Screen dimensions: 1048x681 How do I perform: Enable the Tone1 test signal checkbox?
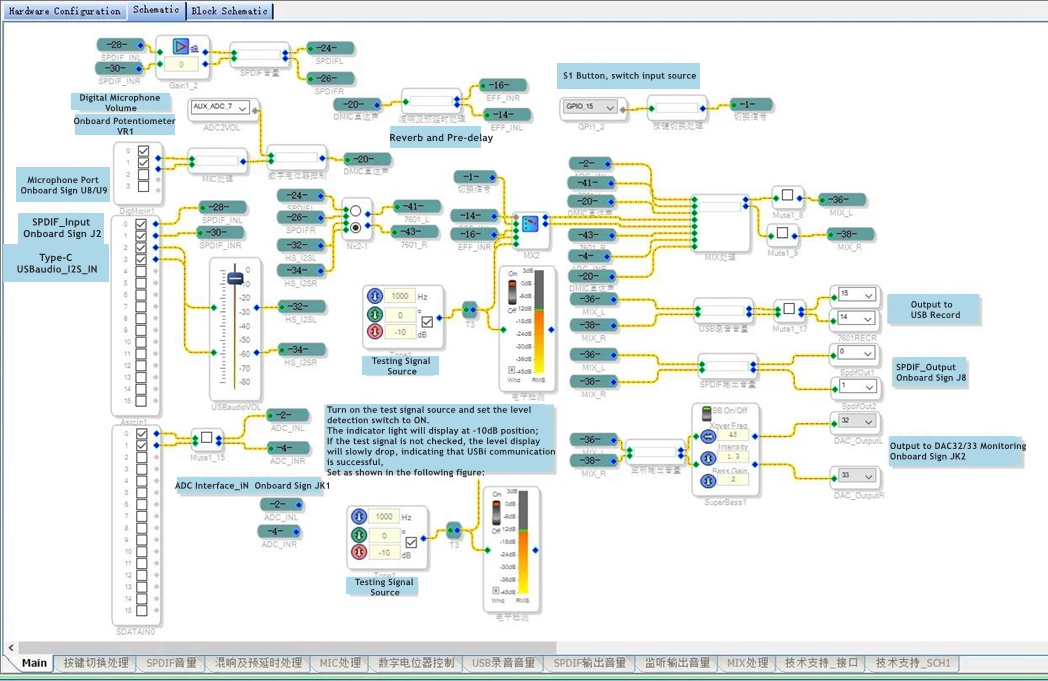(428, 322)
